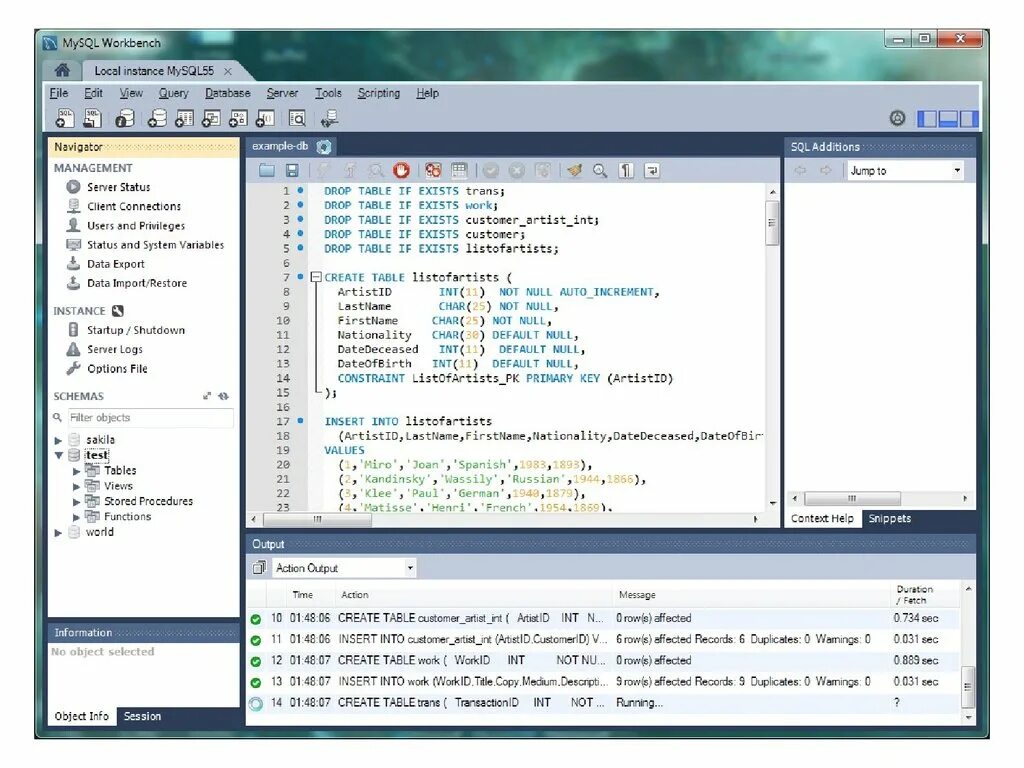Viewport: 1024px width, 768px height.
Task: Switch to the Snippets tab
Action: [889, 519]
